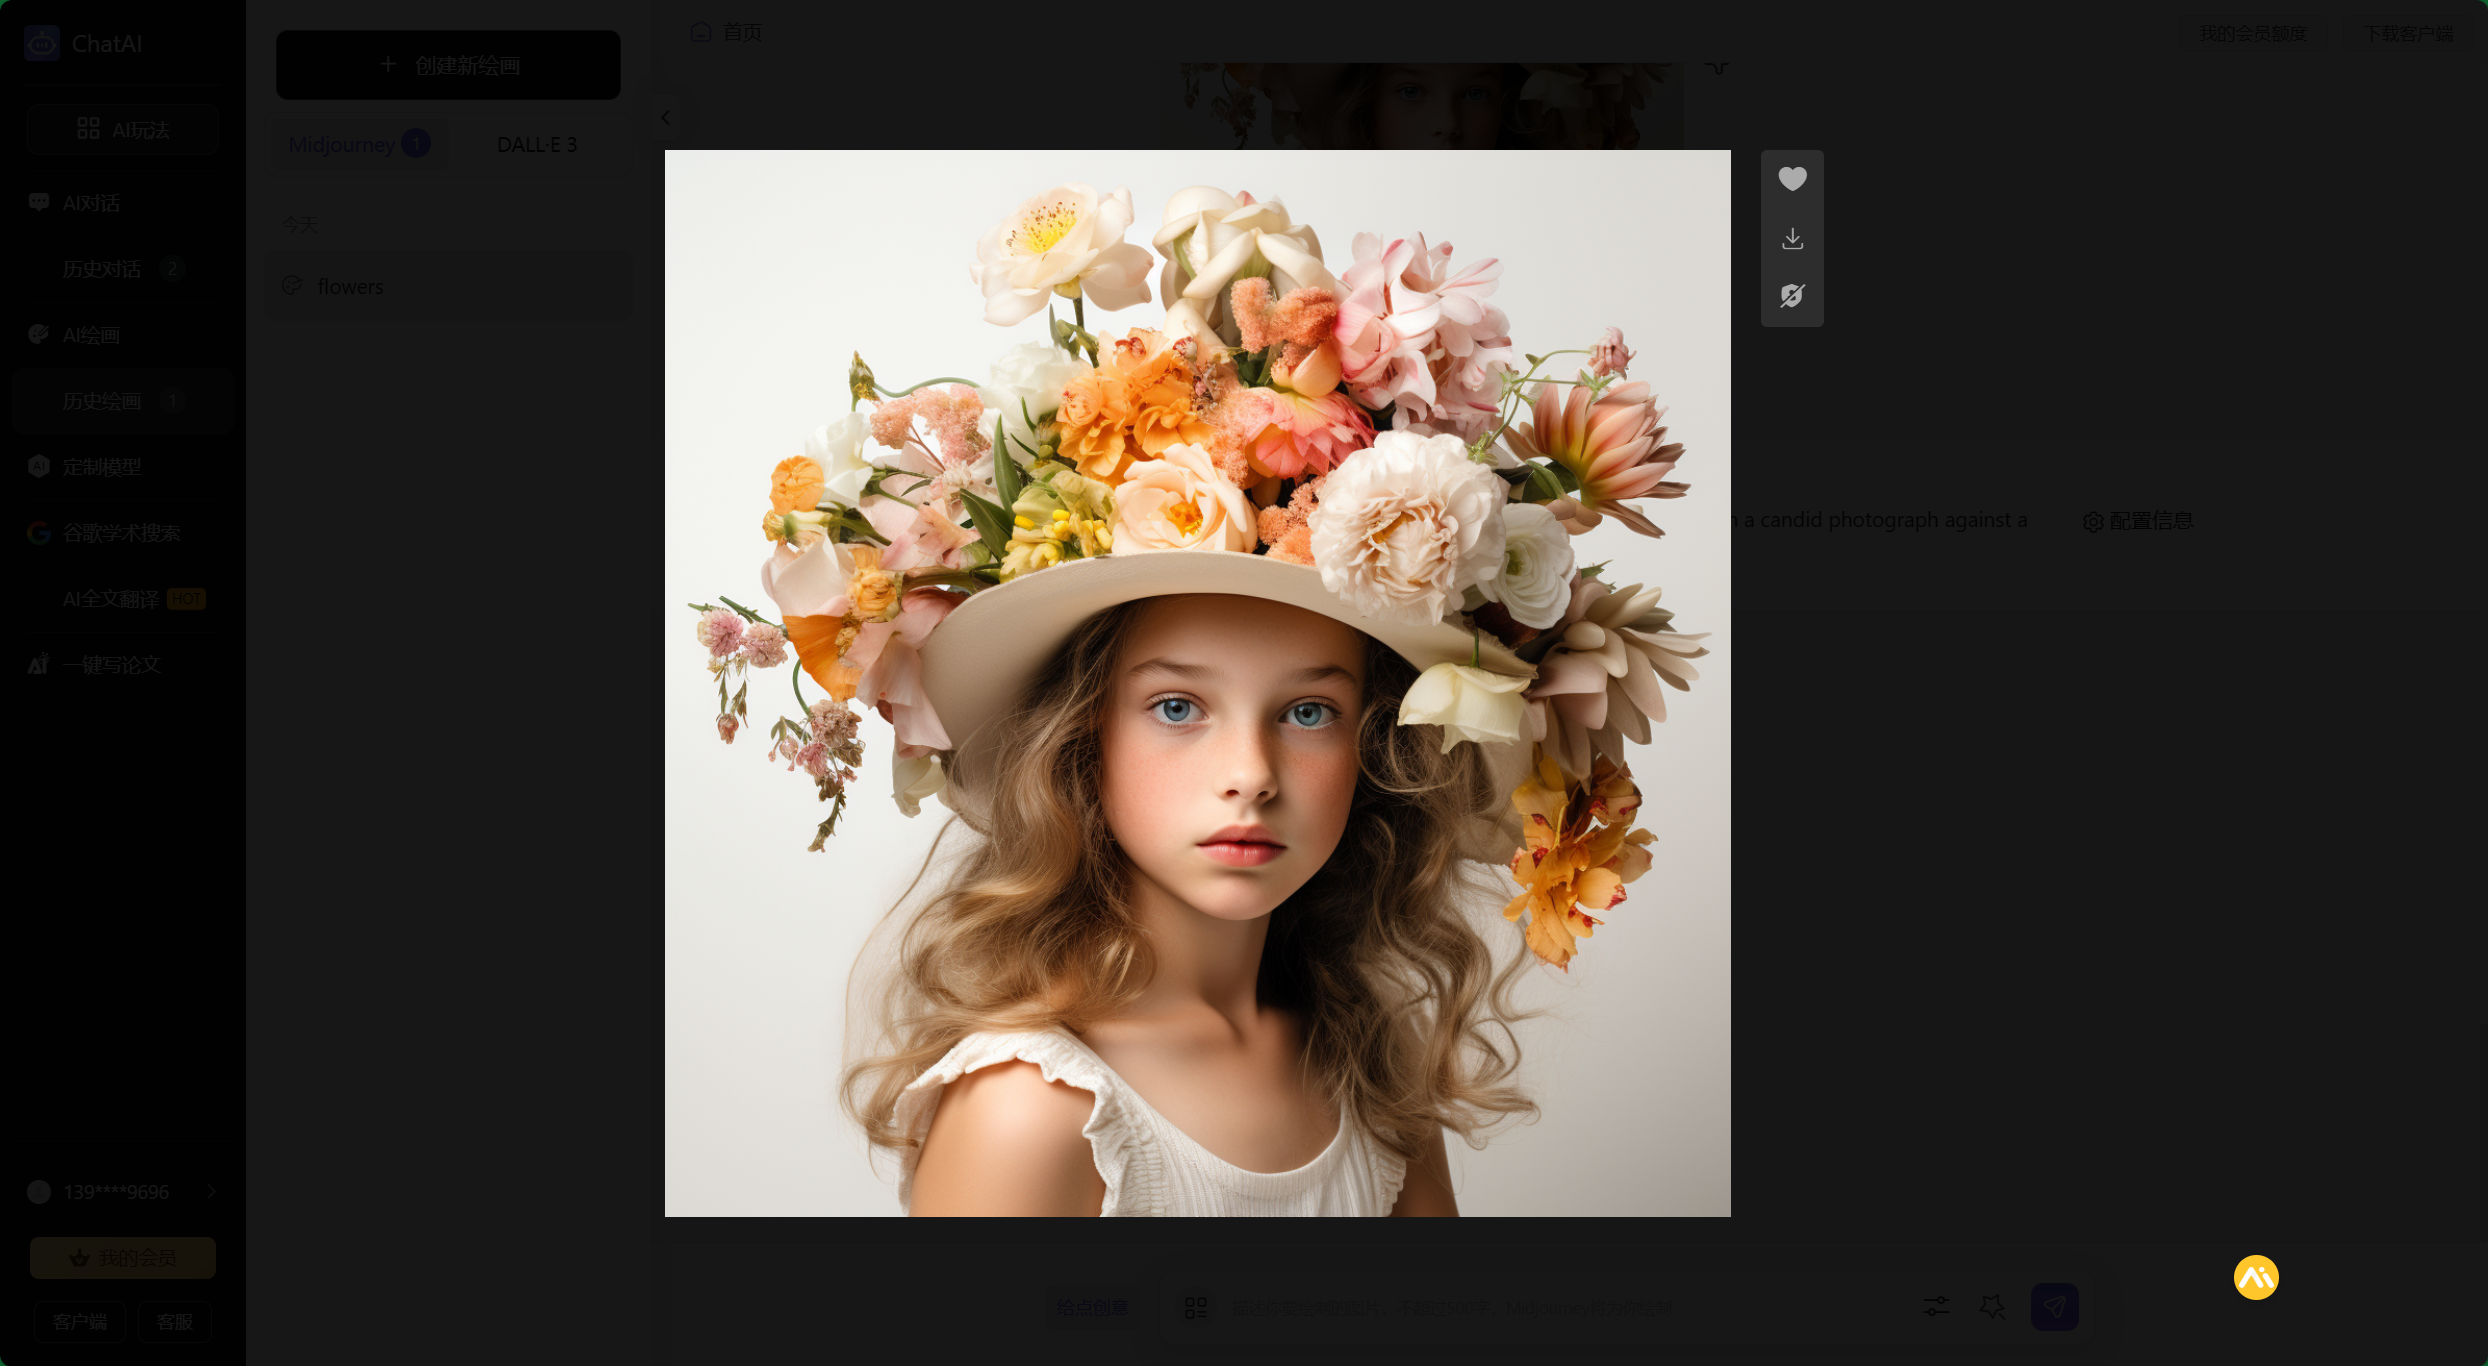Toggle the crossed-out shield privacy icon

(1792, 296)
